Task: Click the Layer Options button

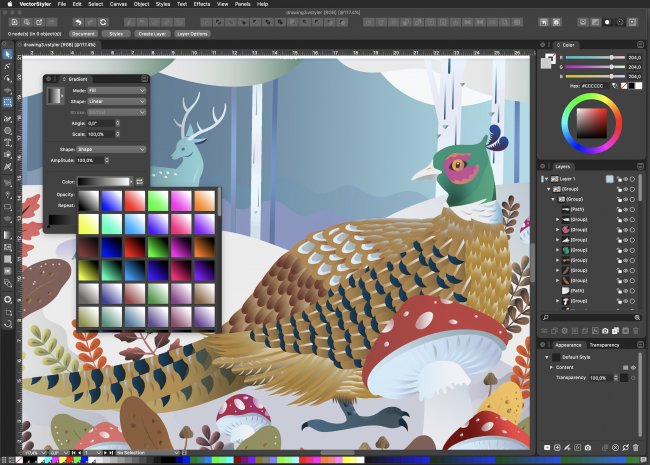Action: [193, 33]
